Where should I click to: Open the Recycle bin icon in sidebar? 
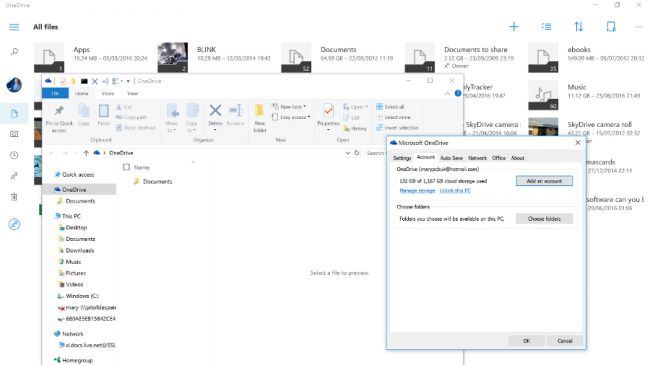14,197
